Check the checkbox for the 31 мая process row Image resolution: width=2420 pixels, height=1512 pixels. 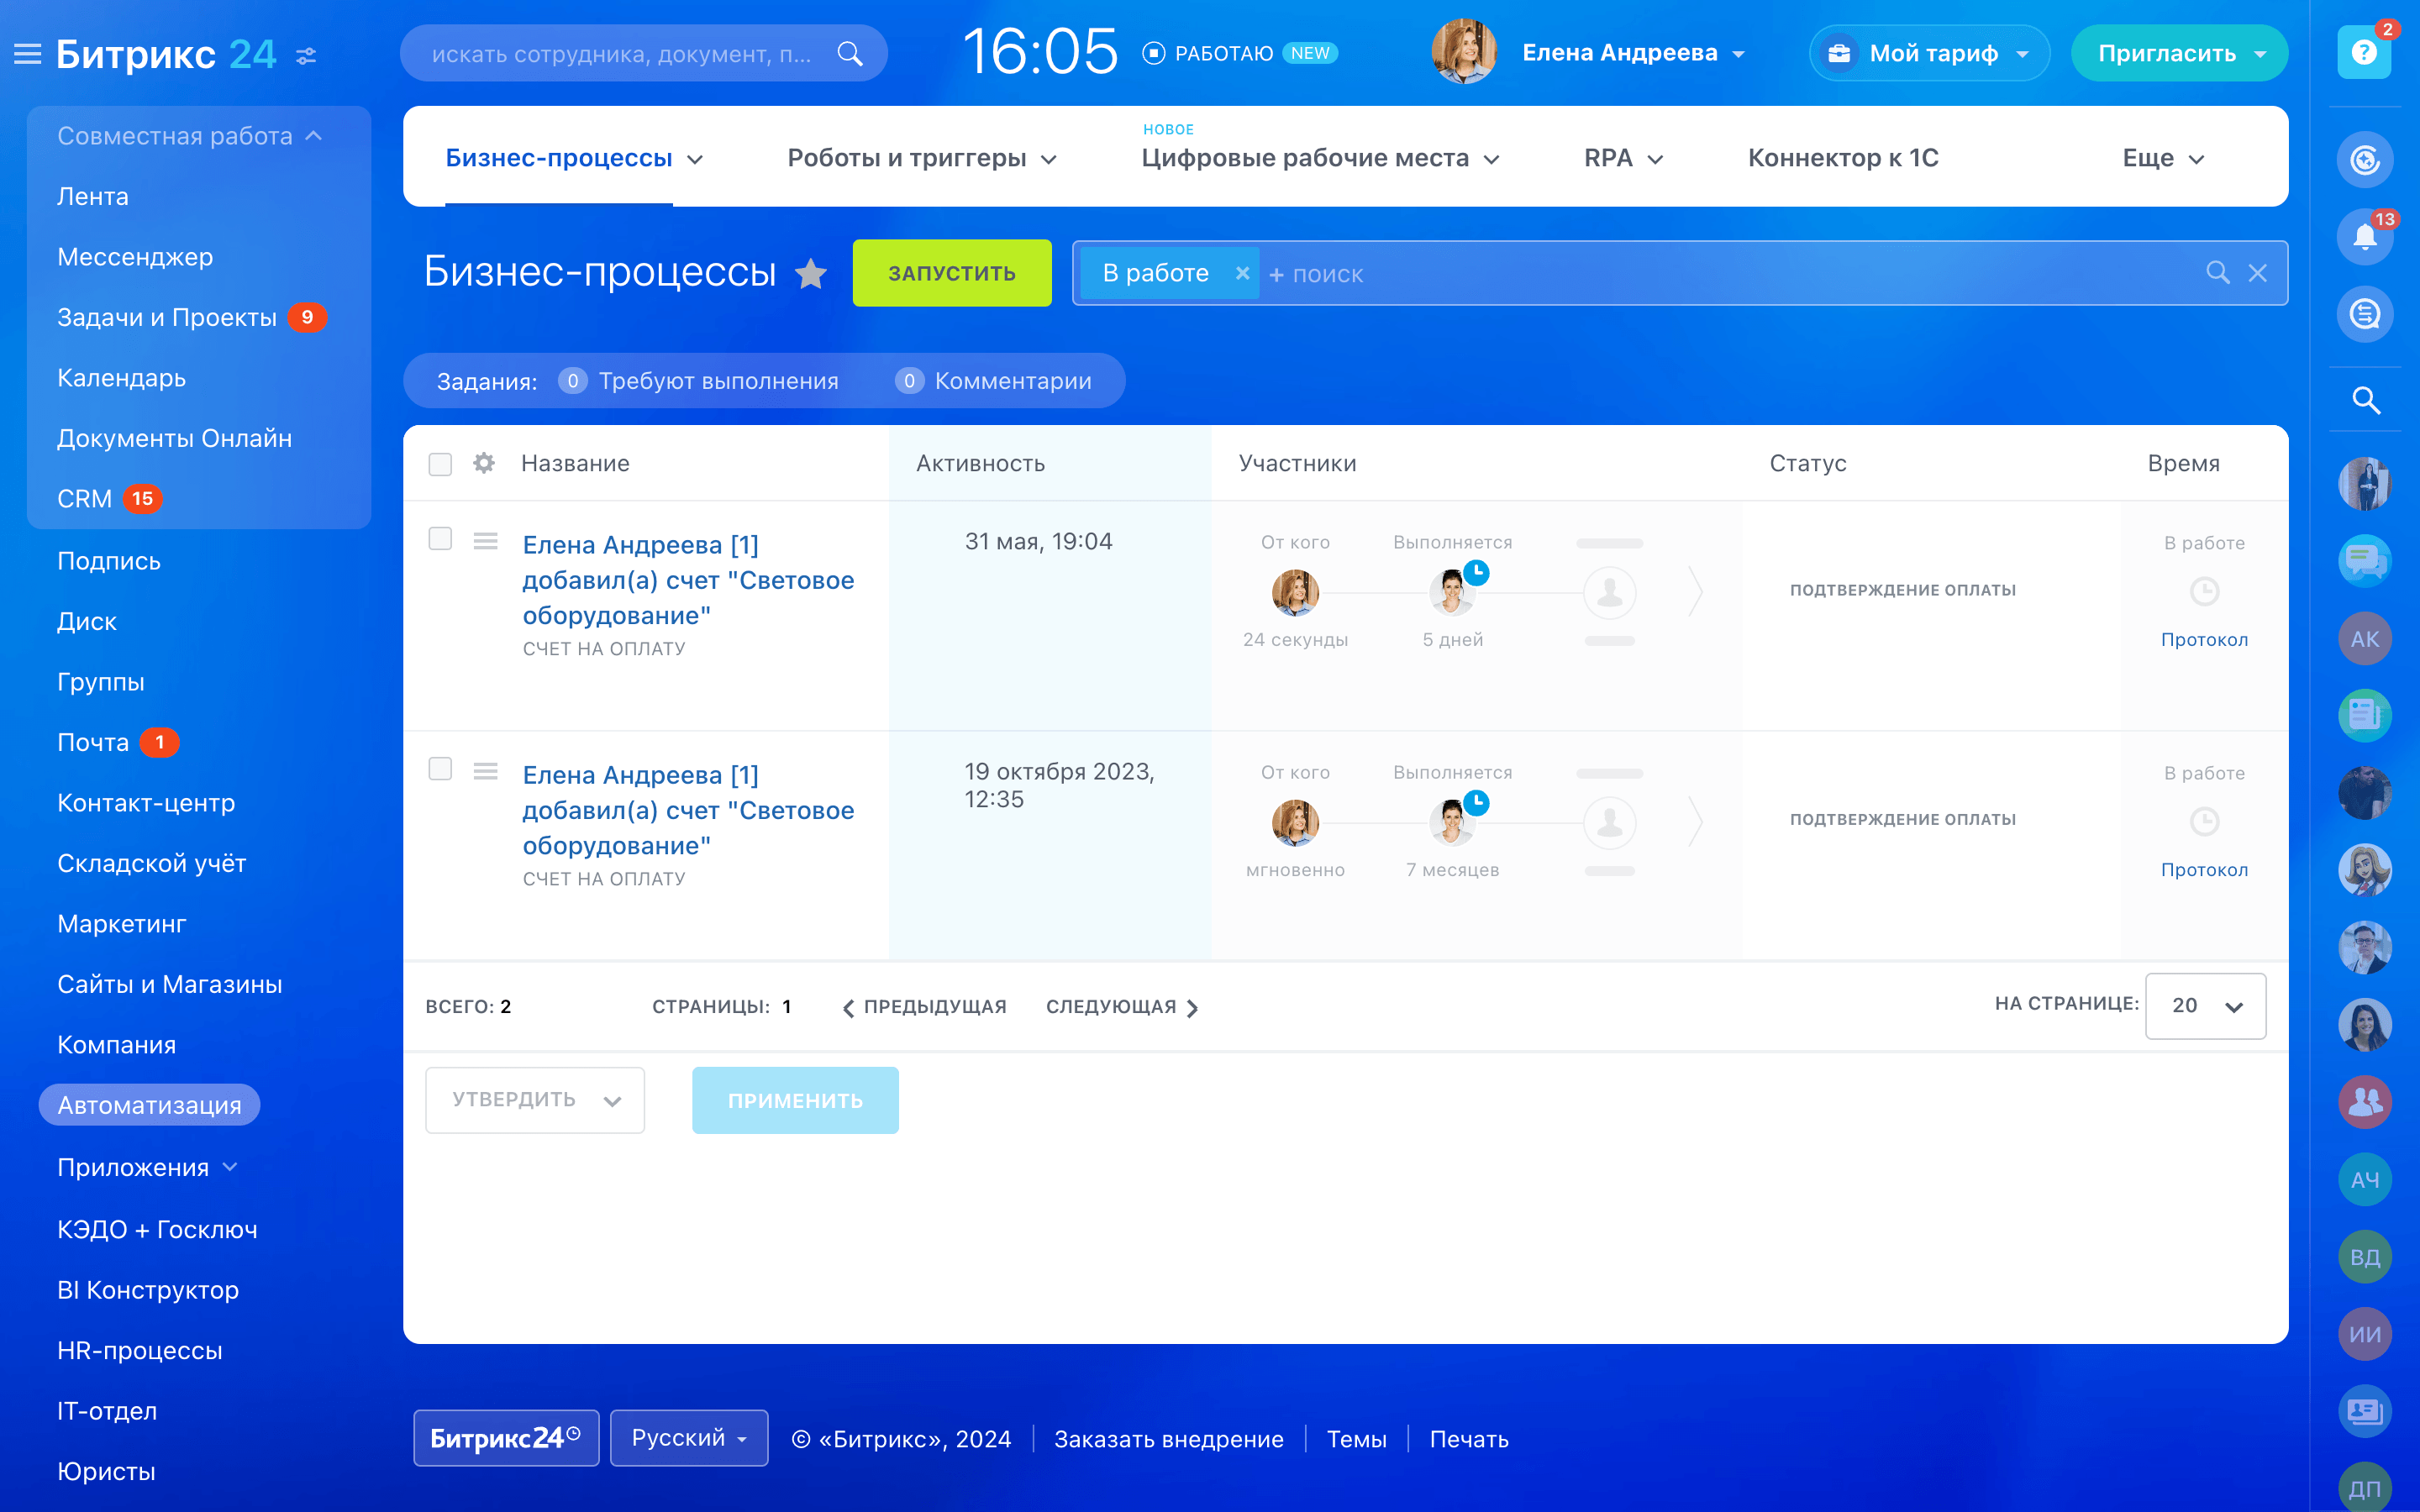click(x=440, y=539)
